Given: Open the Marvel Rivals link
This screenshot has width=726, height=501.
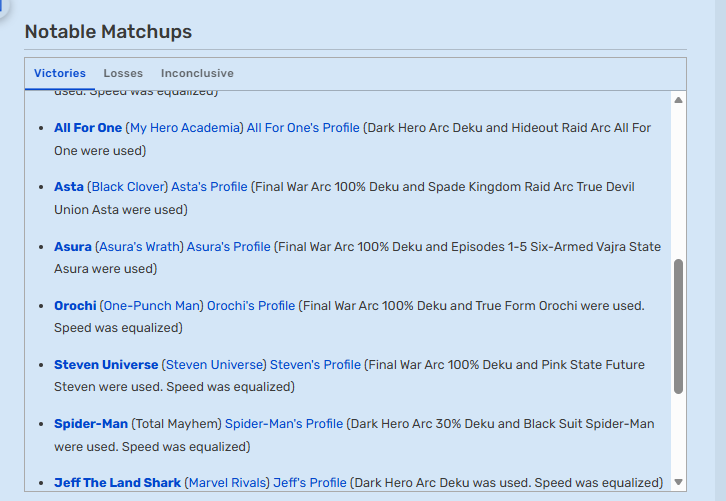Looking at the screenshot, I should pyautogui.click(x=227, y=482).
